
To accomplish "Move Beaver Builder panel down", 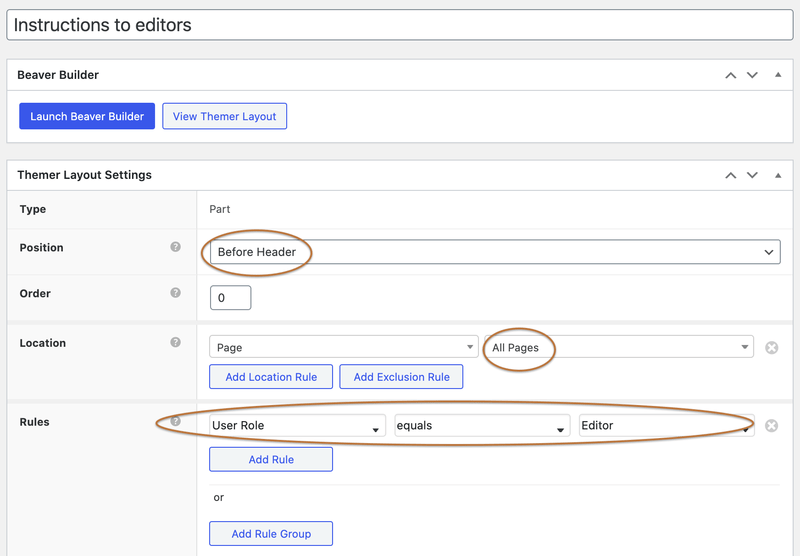I will tap(752, 75).
